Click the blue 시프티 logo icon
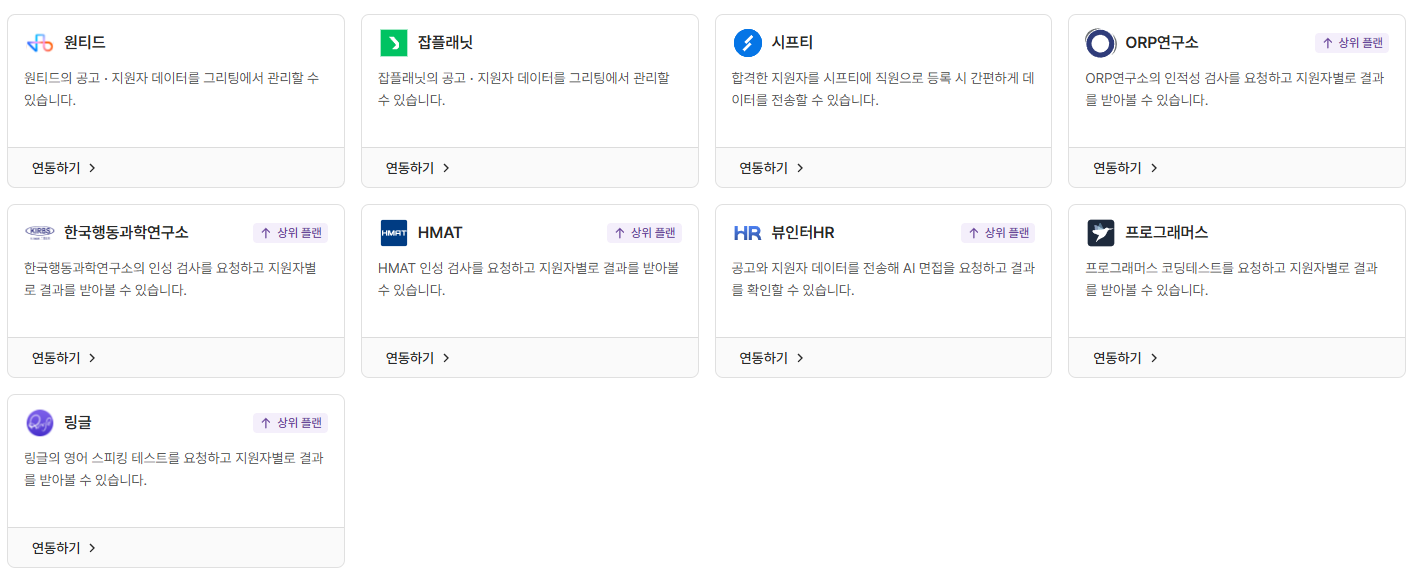 pyautogui.click(x=747, y=43)
